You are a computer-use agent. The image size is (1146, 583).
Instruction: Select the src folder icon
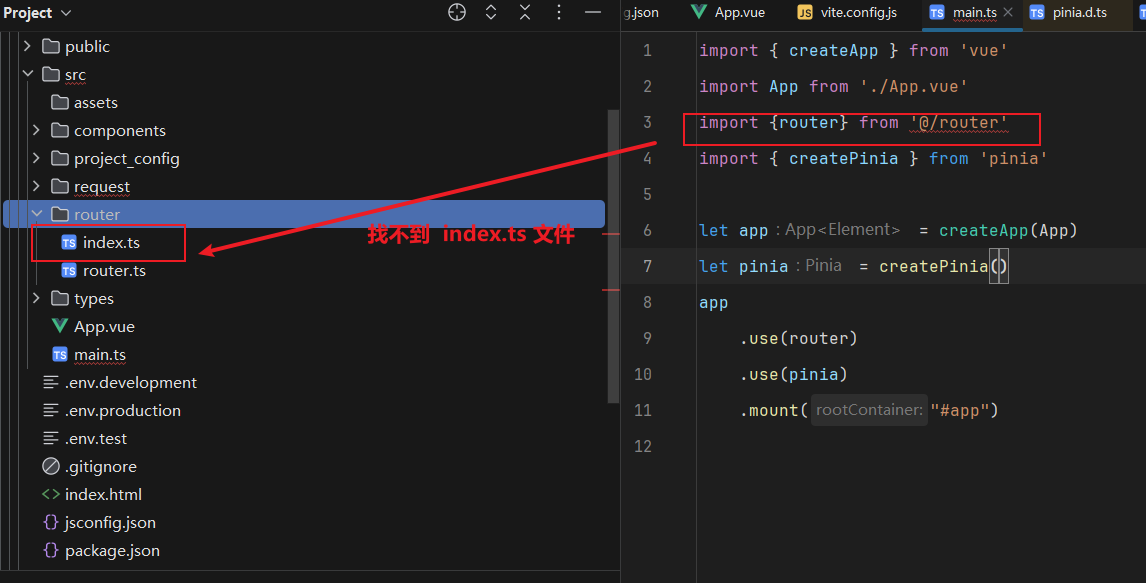pyautogui.click(x=51, y=74)
